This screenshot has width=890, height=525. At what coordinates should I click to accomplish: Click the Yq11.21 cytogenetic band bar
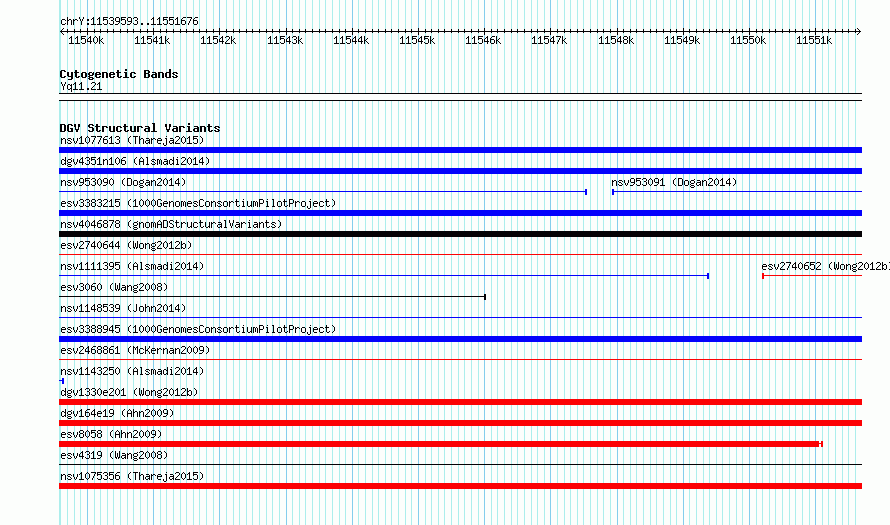pyautogui.click(x=460, y=97)
